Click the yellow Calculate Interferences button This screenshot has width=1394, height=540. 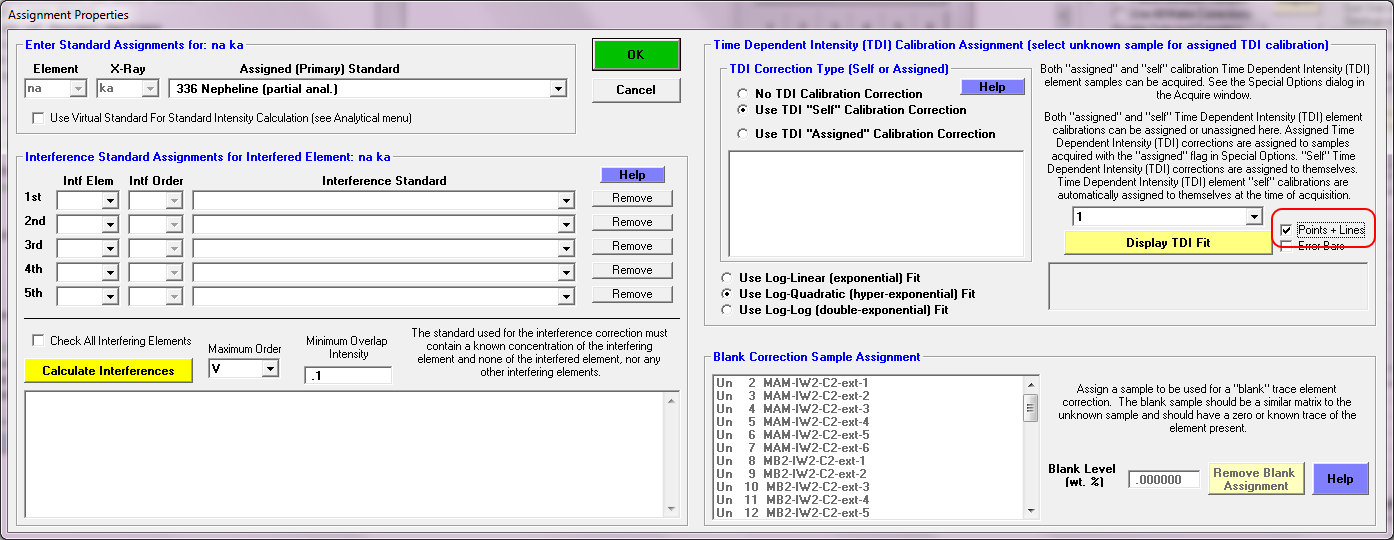tap(108, 371)
